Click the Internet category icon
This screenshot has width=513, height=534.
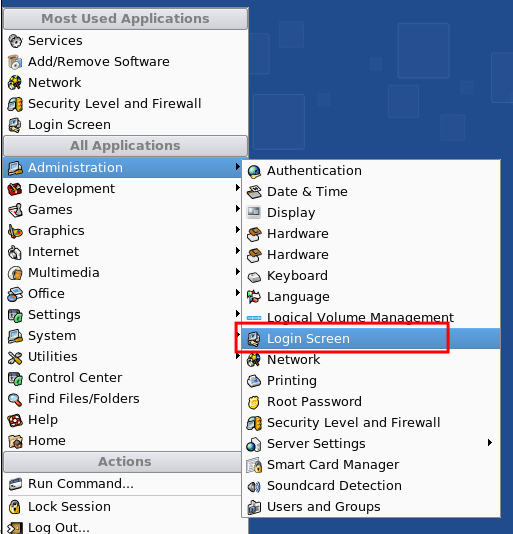pos(15,252)
